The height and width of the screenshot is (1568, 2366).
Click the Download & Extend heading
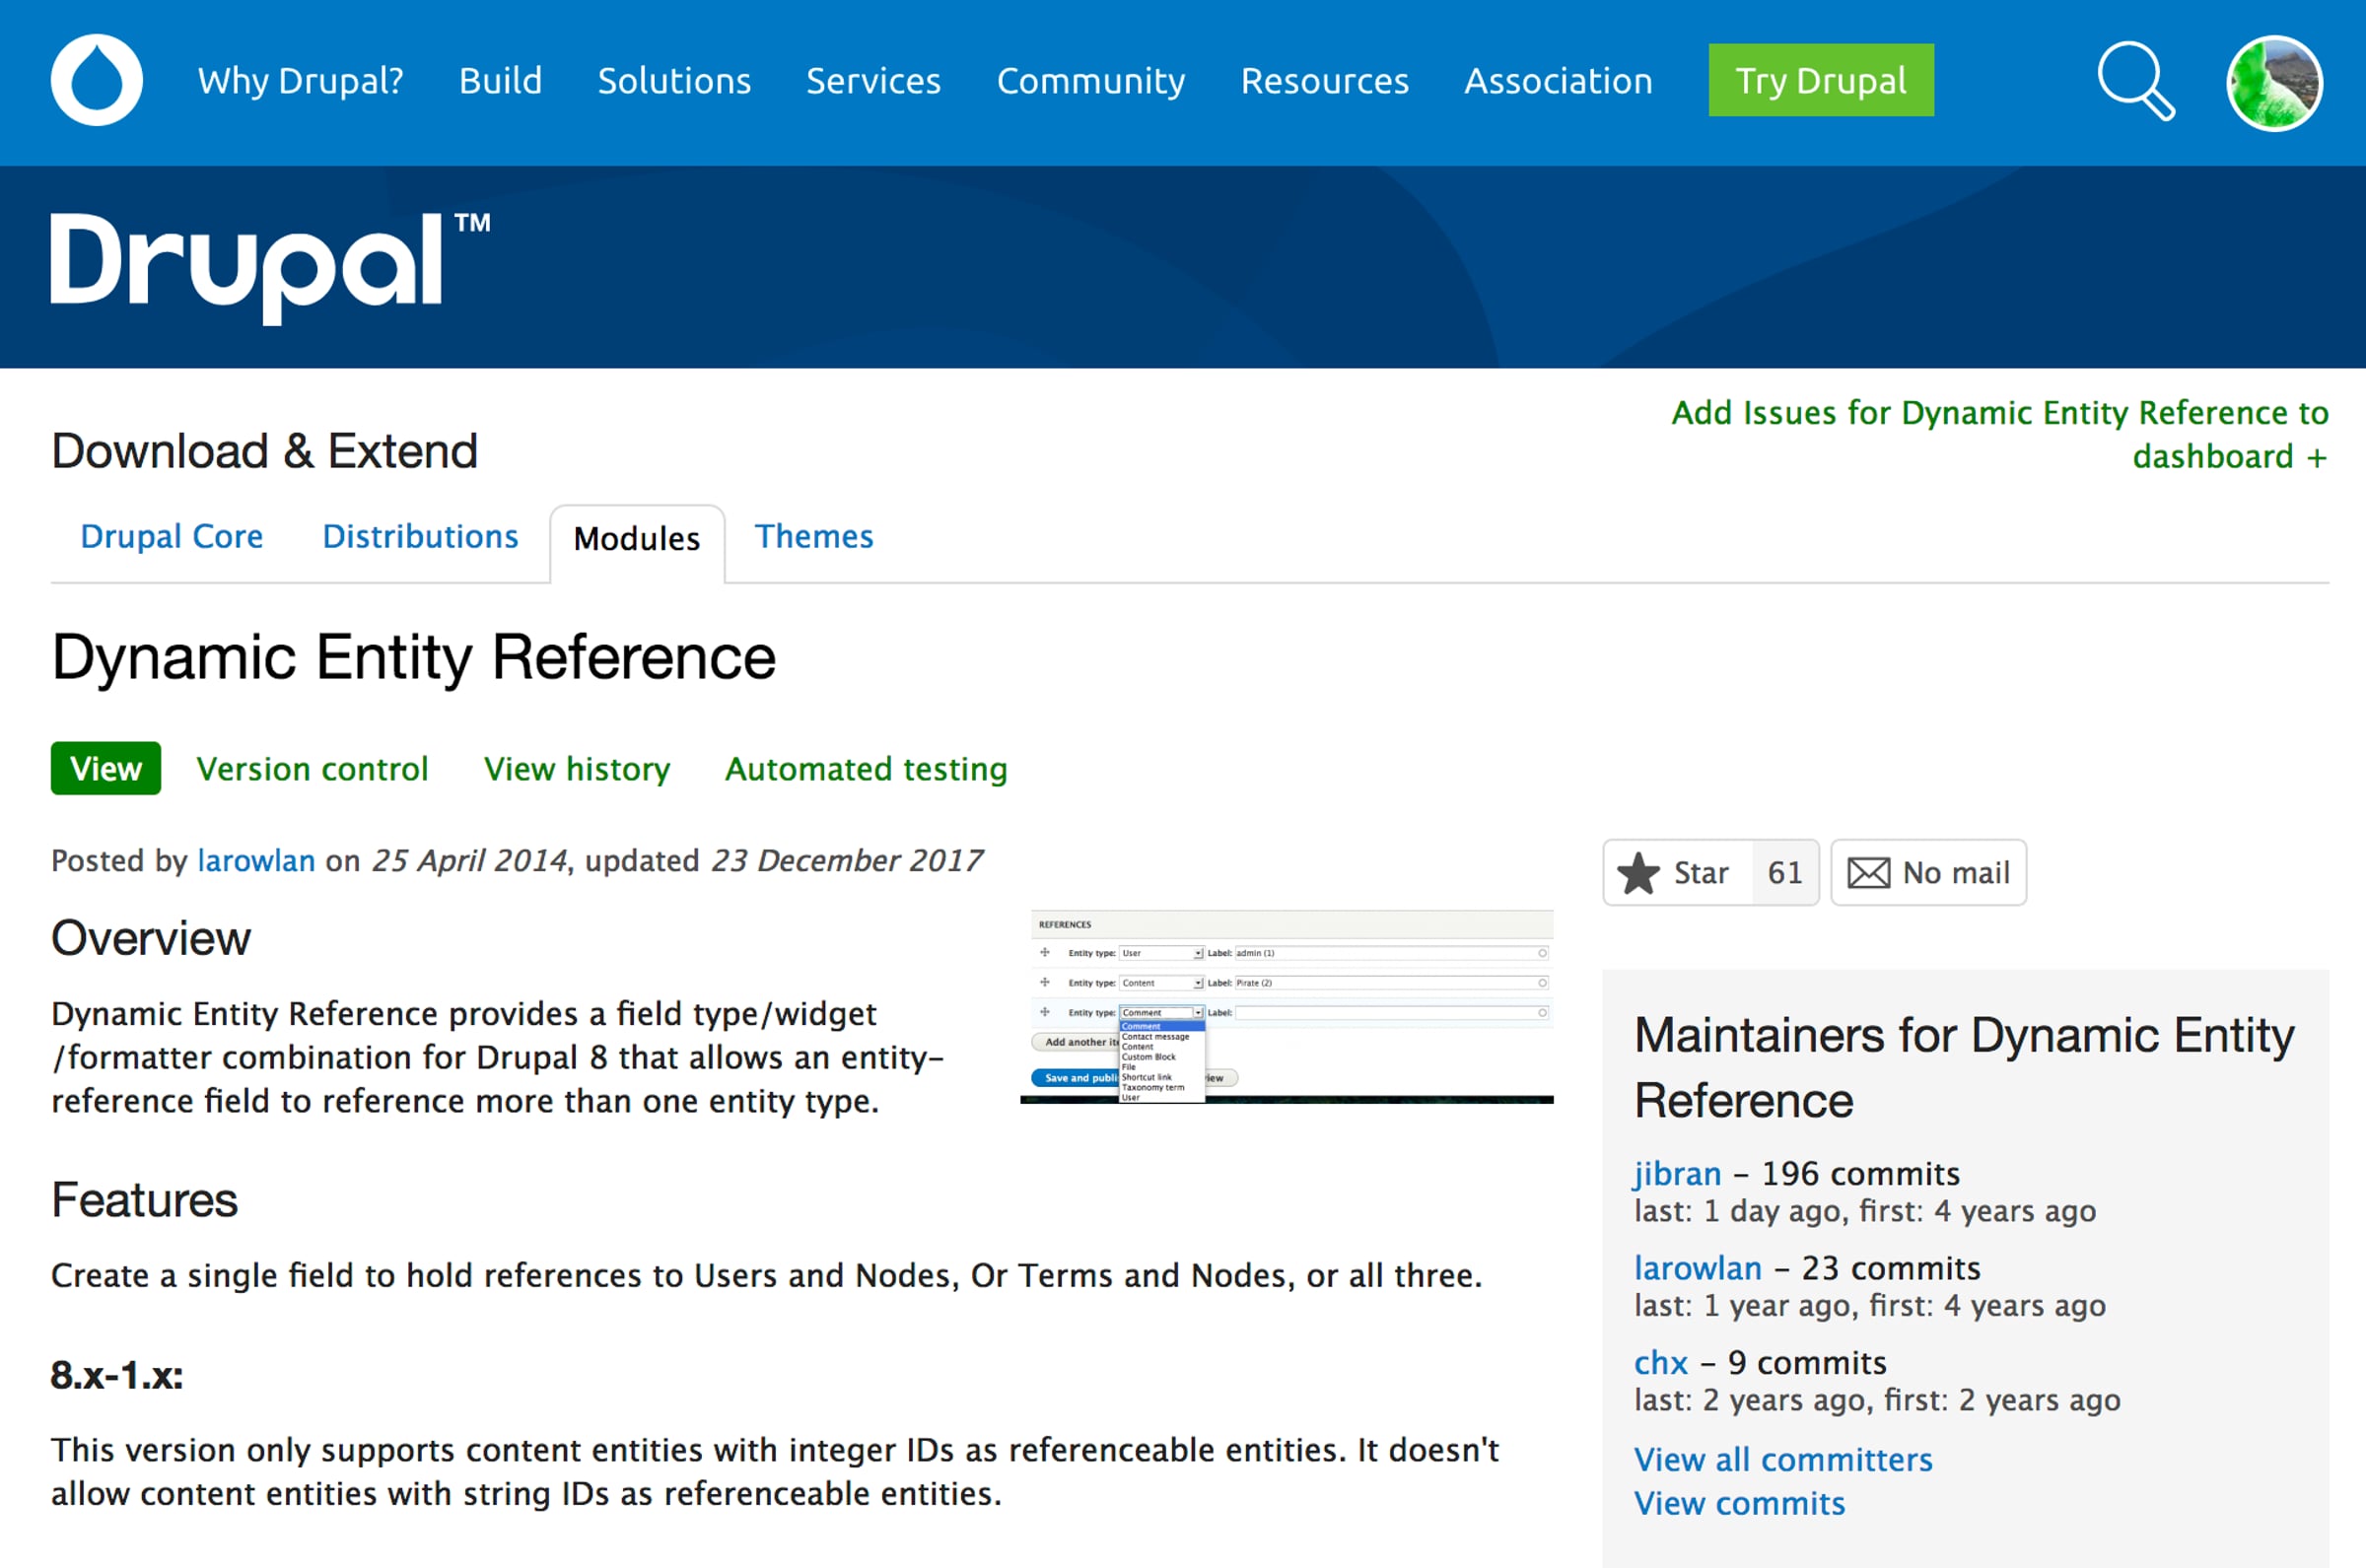pyautogui.click(x=265, y=451)
